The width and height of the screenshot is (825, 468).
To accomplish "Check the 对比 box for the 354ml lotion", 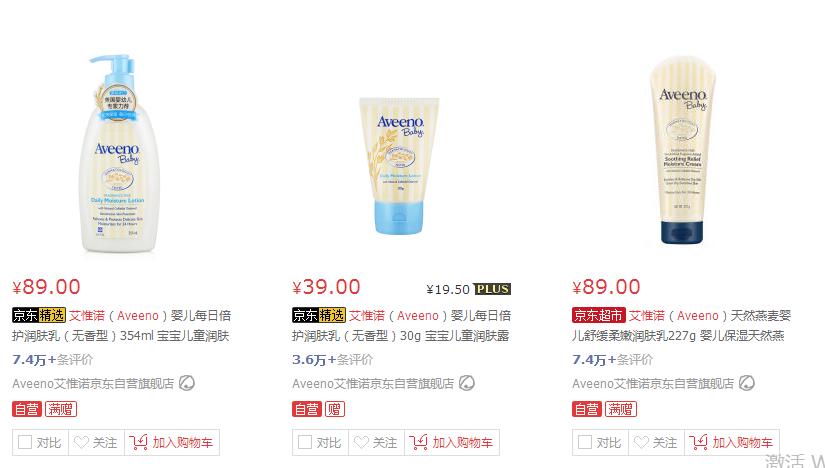I will [25, 442].
